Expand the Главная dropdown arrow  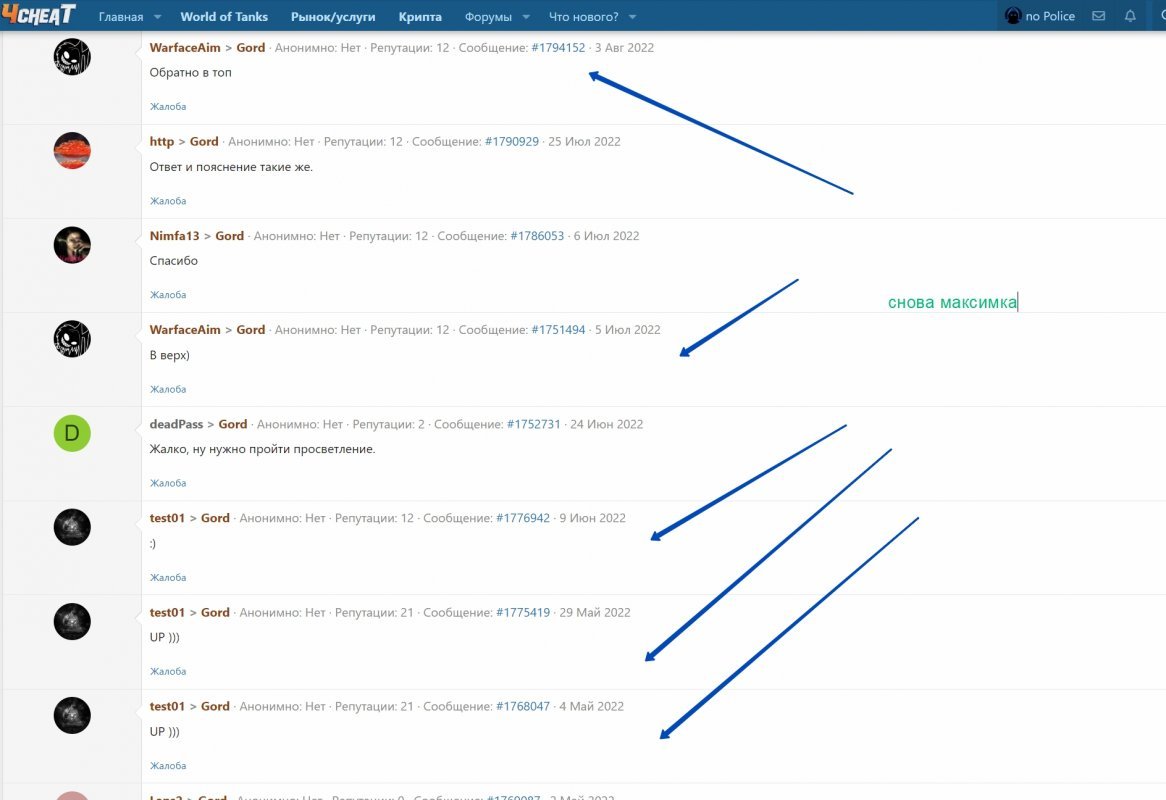155,18
